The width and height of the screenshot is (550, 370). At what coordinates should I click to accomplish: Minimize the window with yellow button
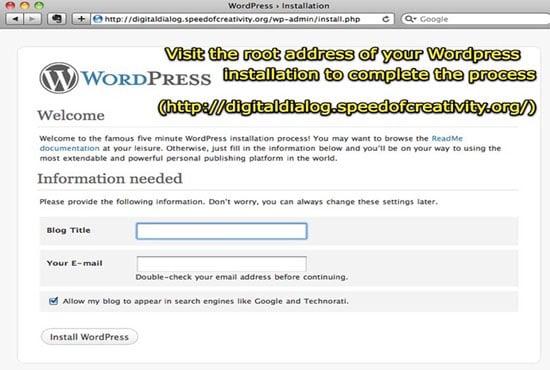[25, 5]
